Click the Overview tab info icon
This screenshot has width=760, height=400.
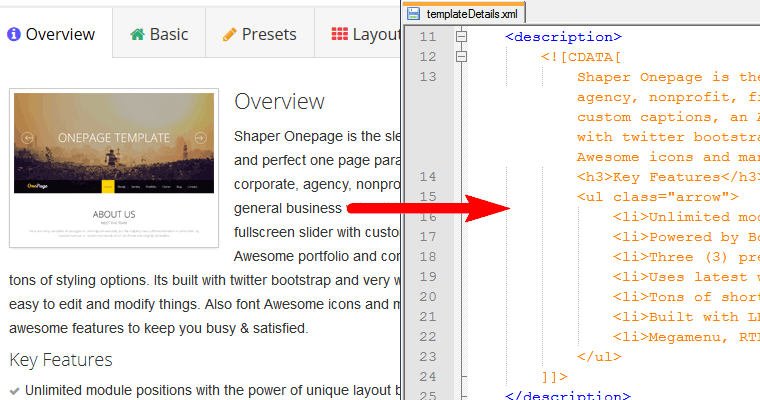click(14, 34)
